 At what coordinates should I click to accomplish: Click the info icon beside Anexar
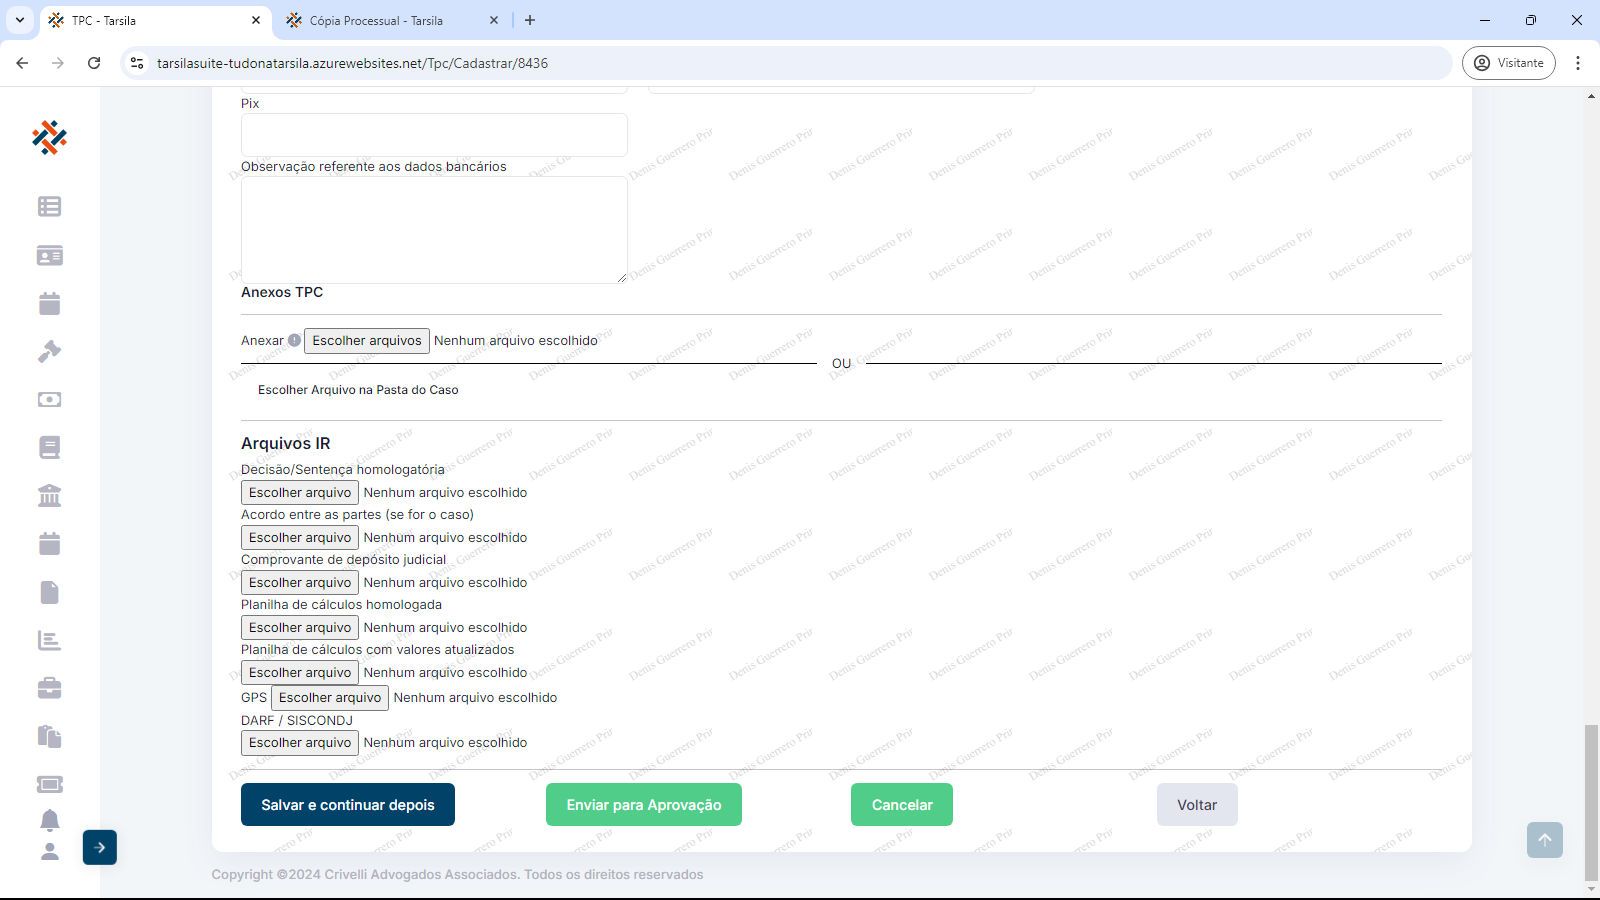click(294, 340)
